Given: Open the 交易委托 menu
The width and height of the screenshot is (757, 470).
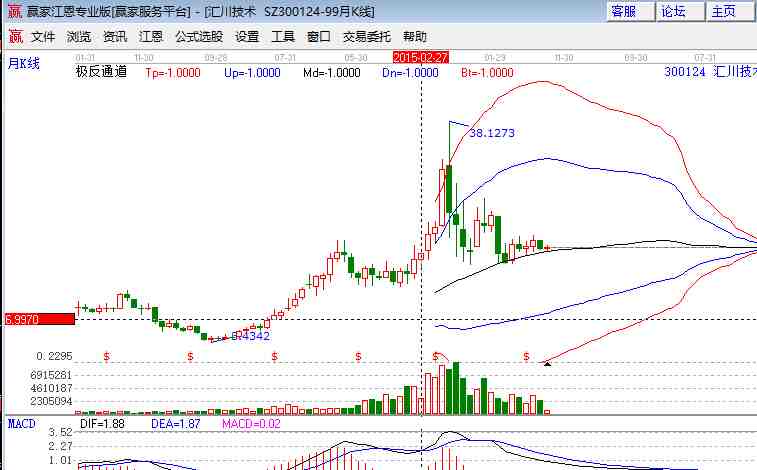Looking at the screenshot, I should pyautogui.click(x=366, y=37).
